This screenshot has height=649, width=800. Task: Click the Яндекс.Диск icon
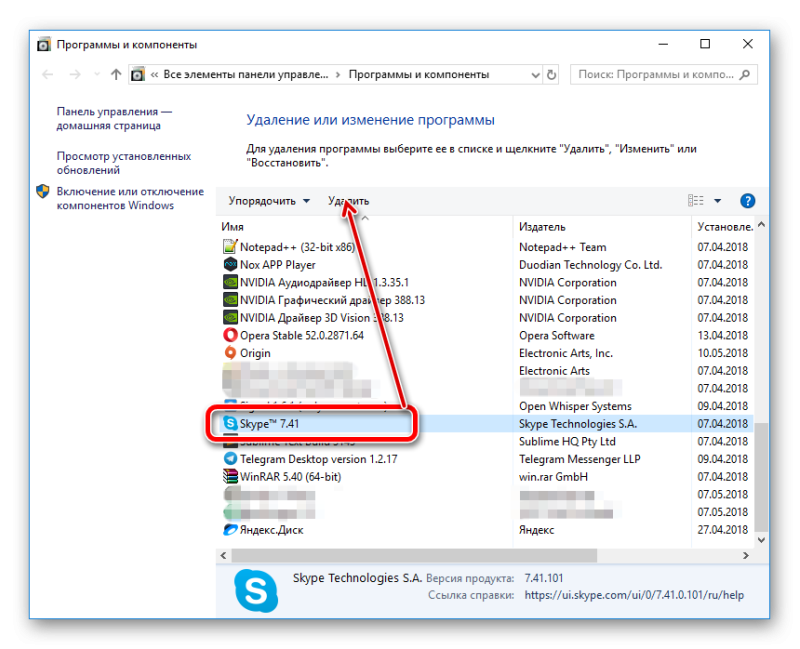point(230,530)
